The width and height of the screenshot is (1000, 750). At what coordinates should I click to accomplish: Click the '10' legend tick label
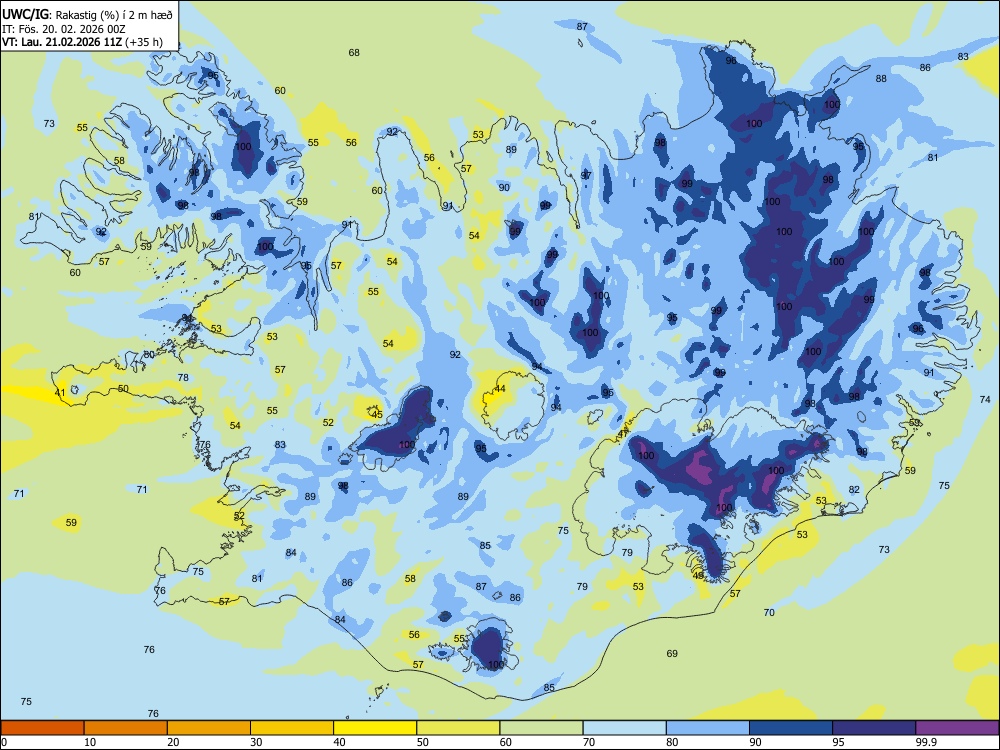90,742
